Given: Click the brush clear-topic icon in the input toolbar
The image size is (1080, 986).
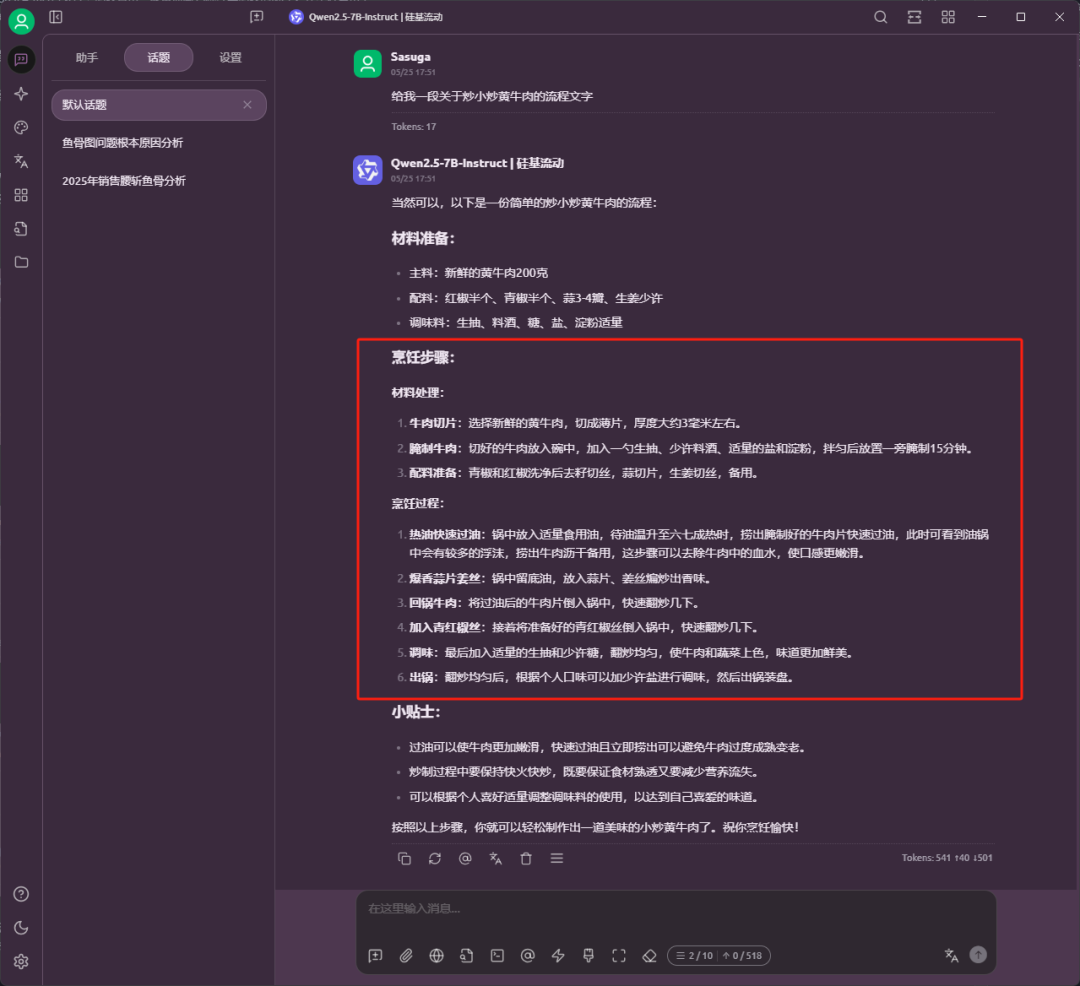Looking at the screenshot, I should pyautogui.click(x=588, y=956).
